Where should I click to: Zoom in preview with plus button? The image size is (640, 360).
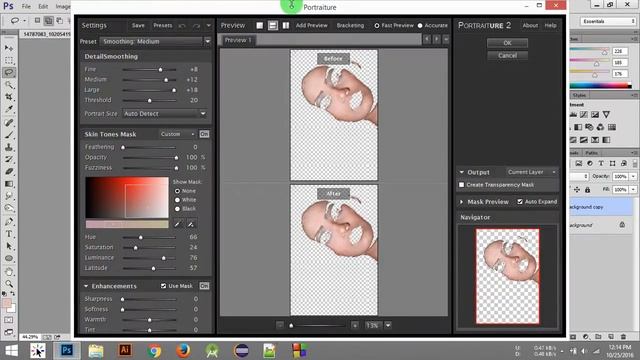[x=355, y=325]
